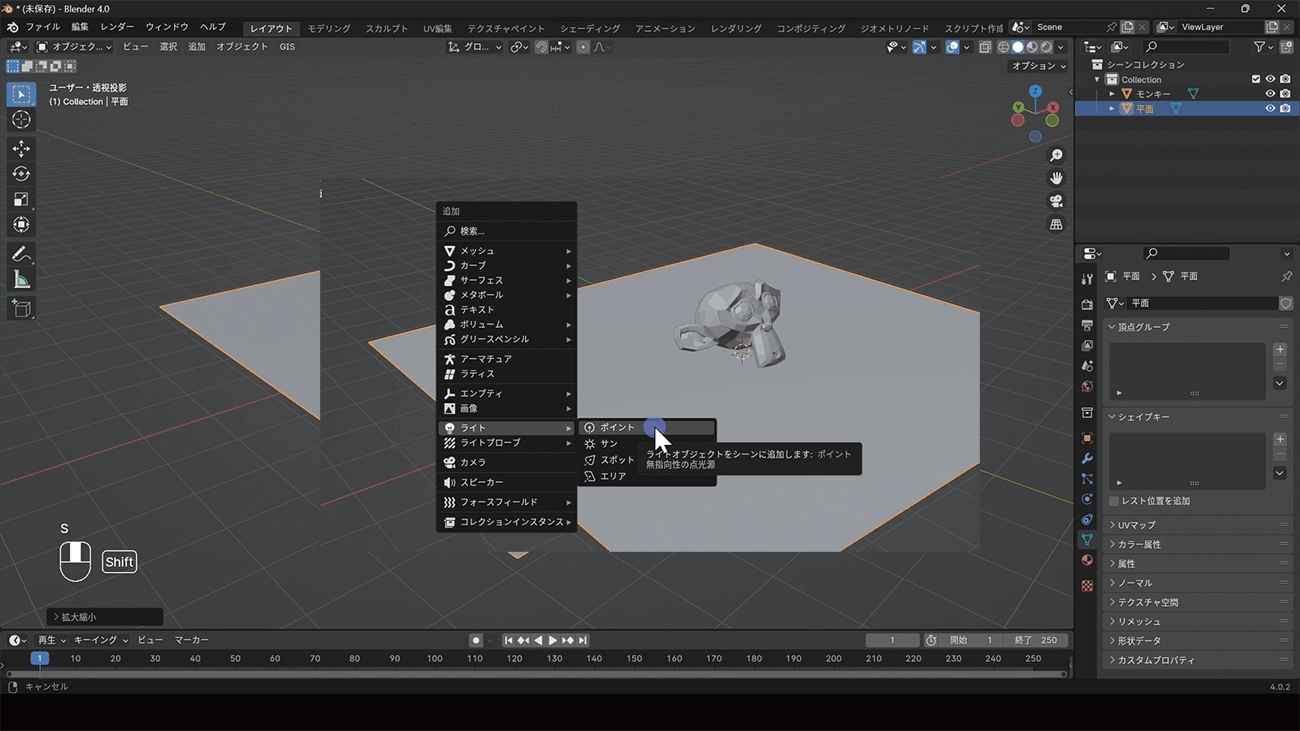Select the Scale tool
This screenshot has height=731, width=1300.
21,200
